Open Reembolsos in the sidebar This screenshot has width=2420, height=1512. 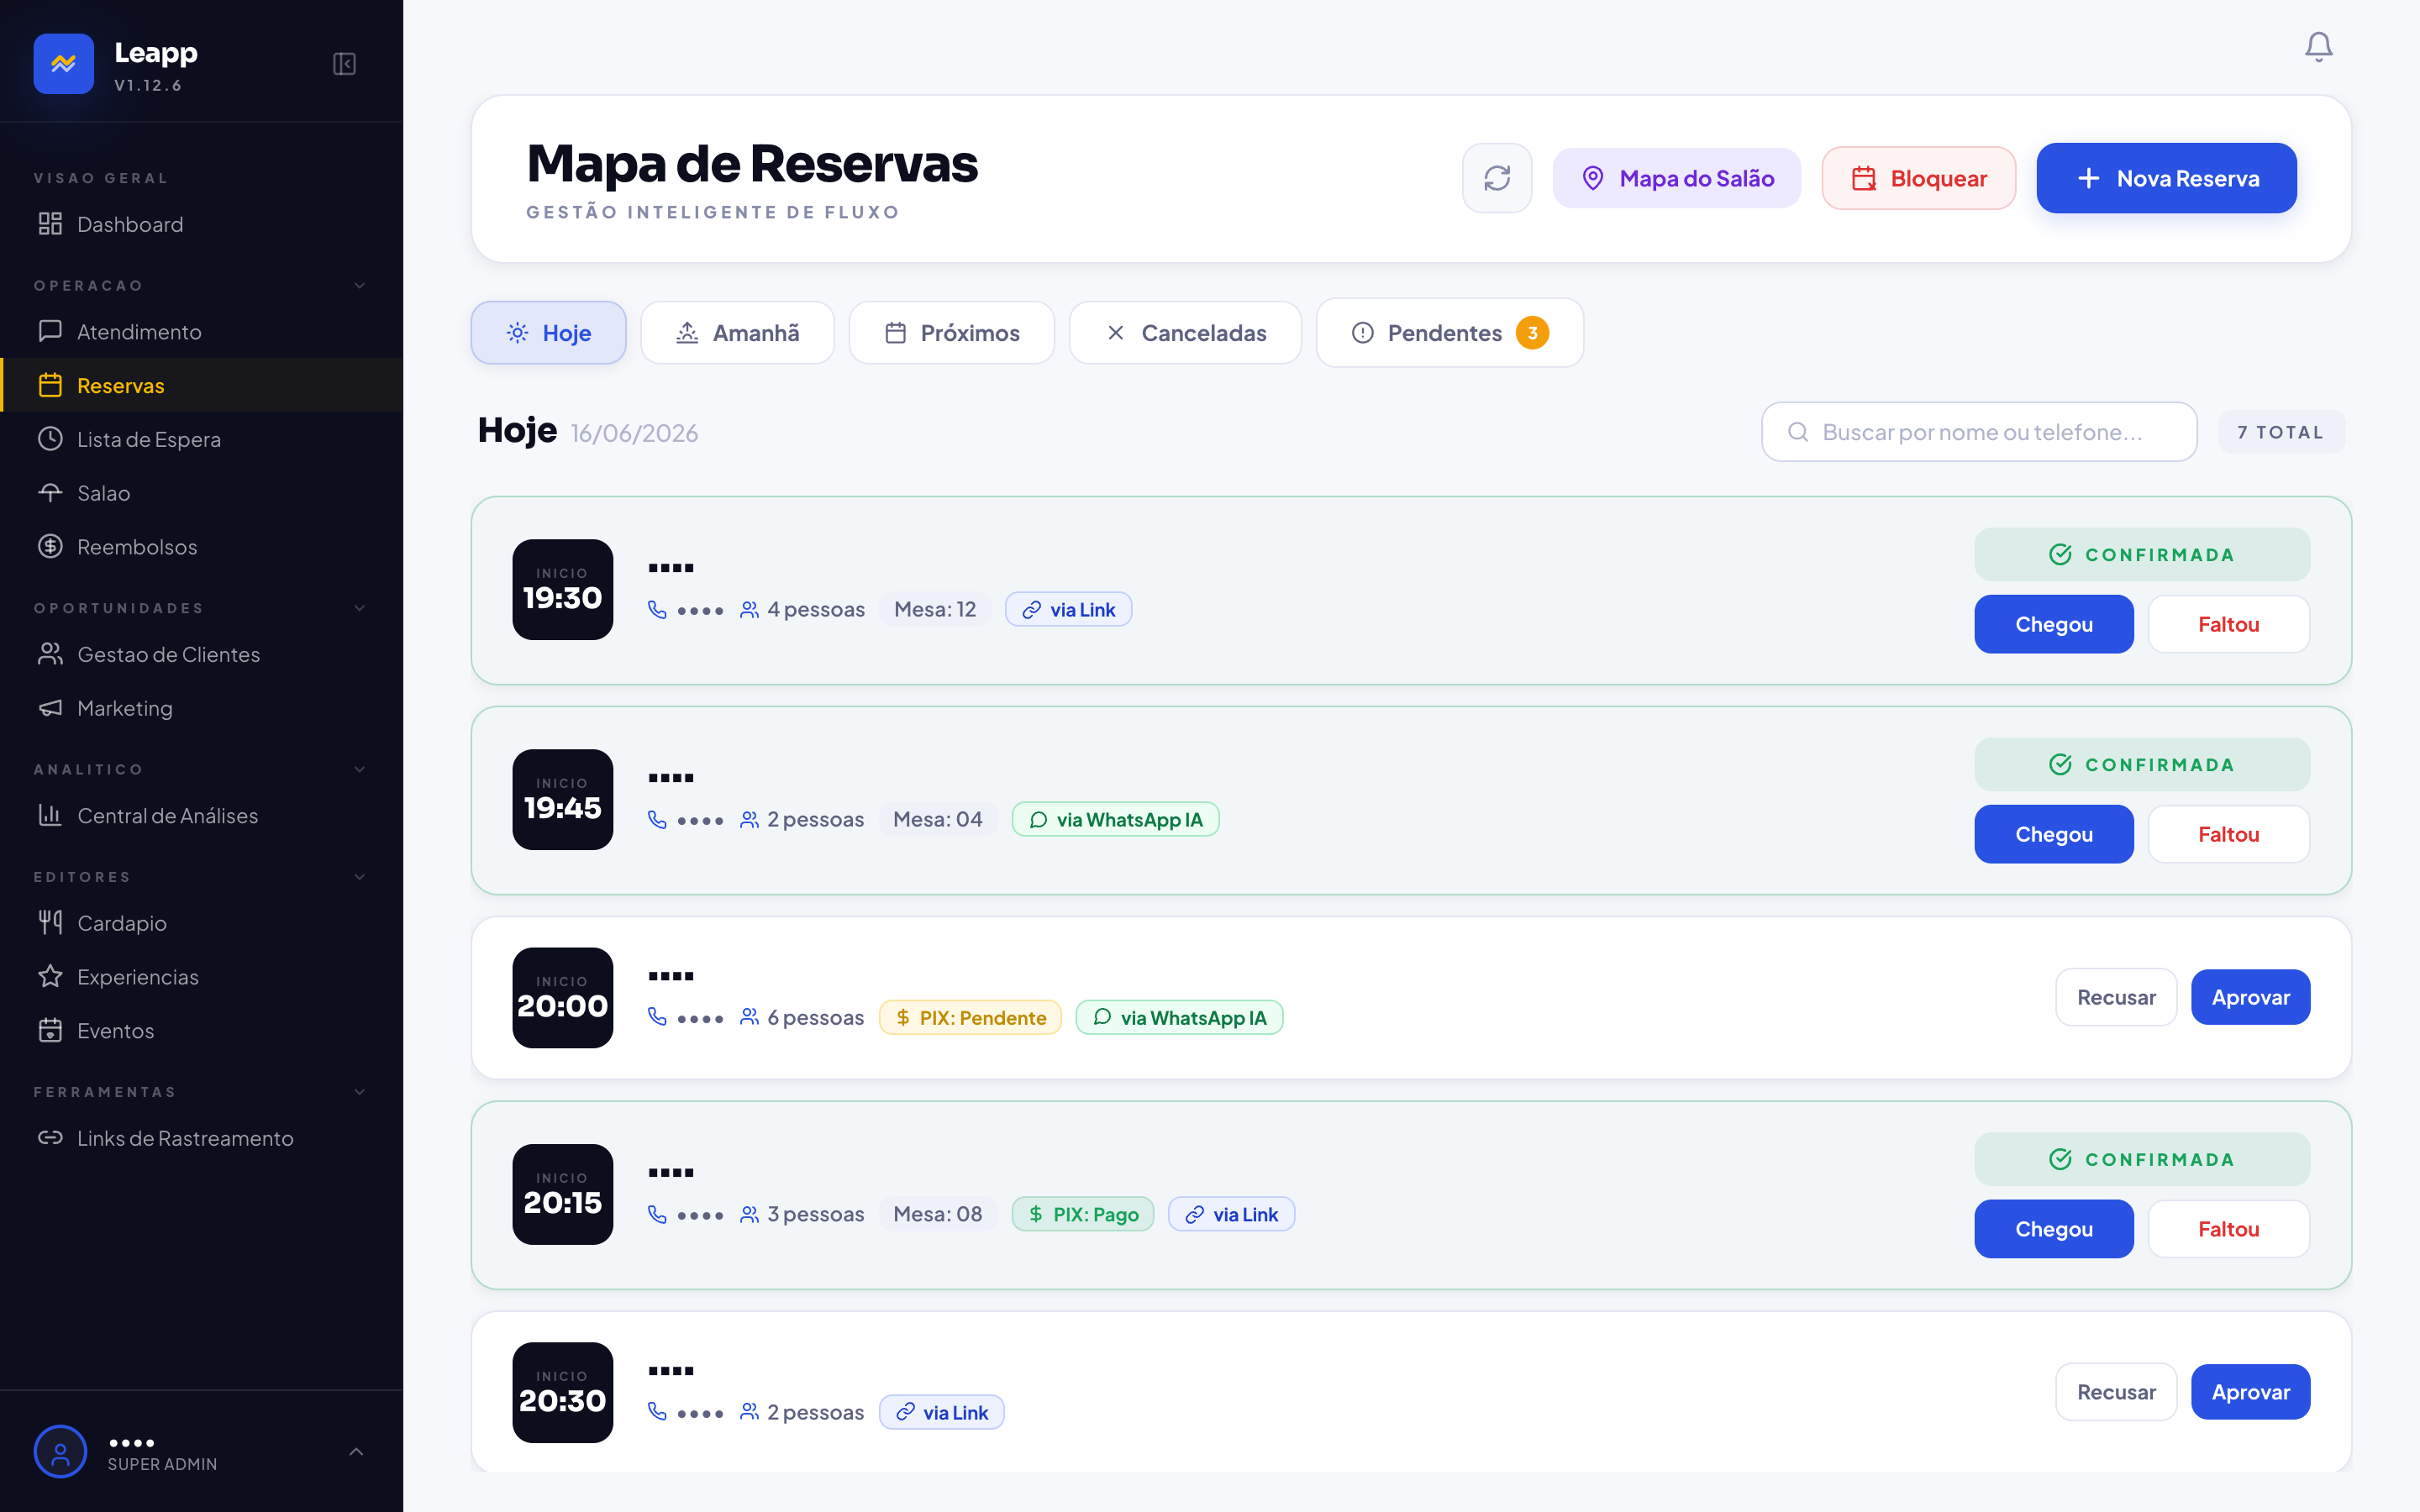(201, 547)
